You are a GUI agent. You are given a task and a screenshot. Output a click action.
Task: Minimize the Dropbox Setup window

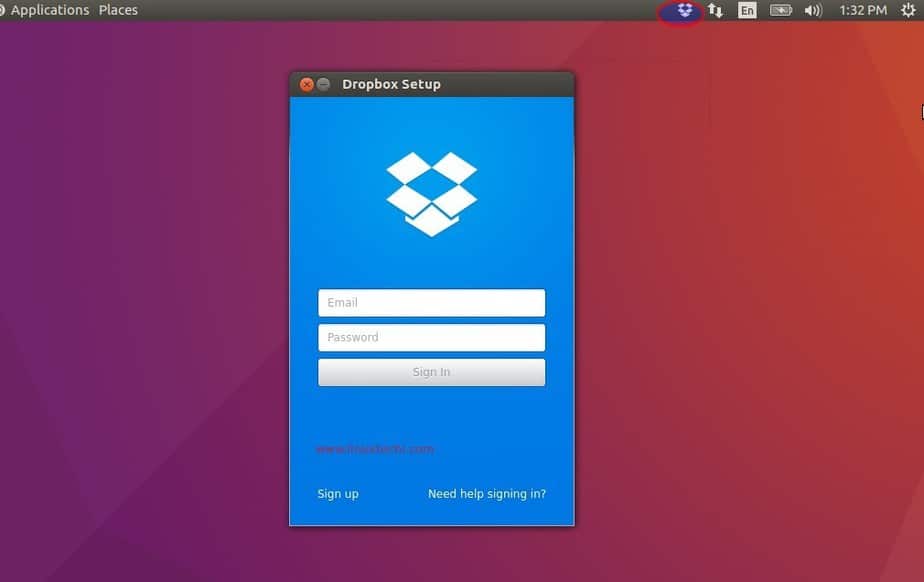324,84
